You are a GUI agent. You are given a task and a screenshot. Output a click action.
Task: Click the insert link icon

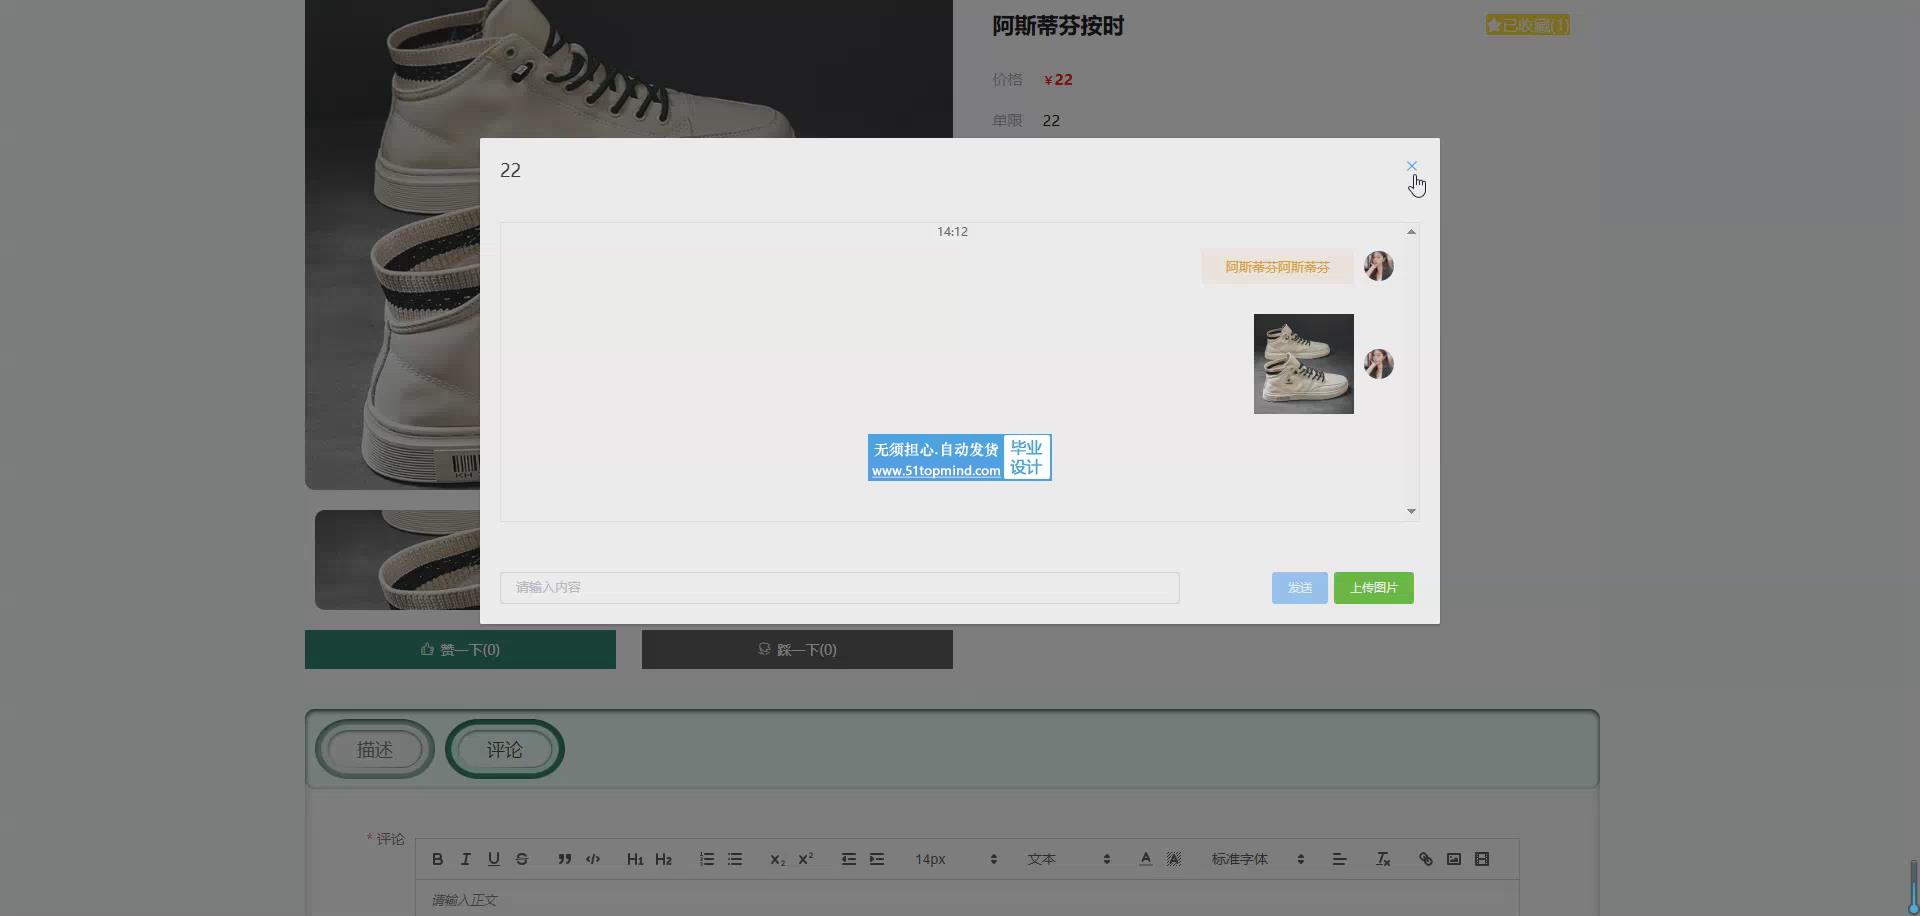pyautogui.click(x=1425, y=859)
